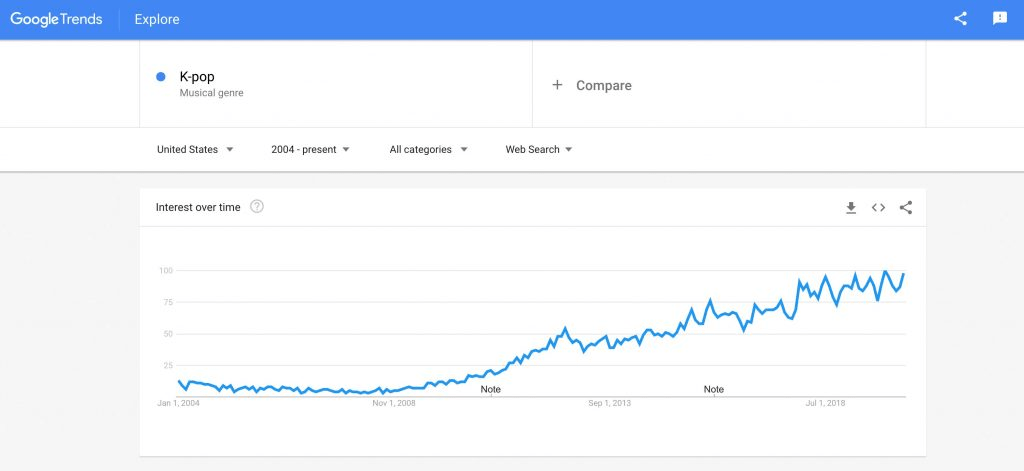This screenshot has height=471, width=1024.
Task: Open the feedback icon in header
Action: [999, 19]
